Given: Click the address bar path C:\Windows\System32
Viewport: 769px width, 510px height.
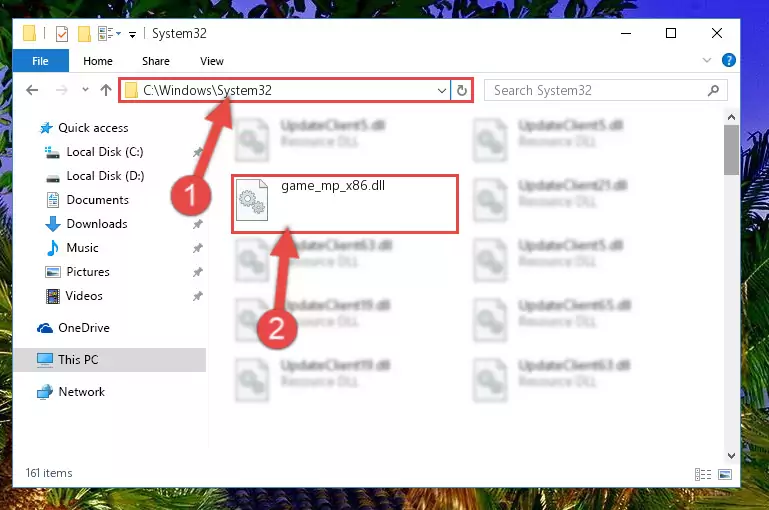Looking at the screenshot, I should click(x=207, y=90).
